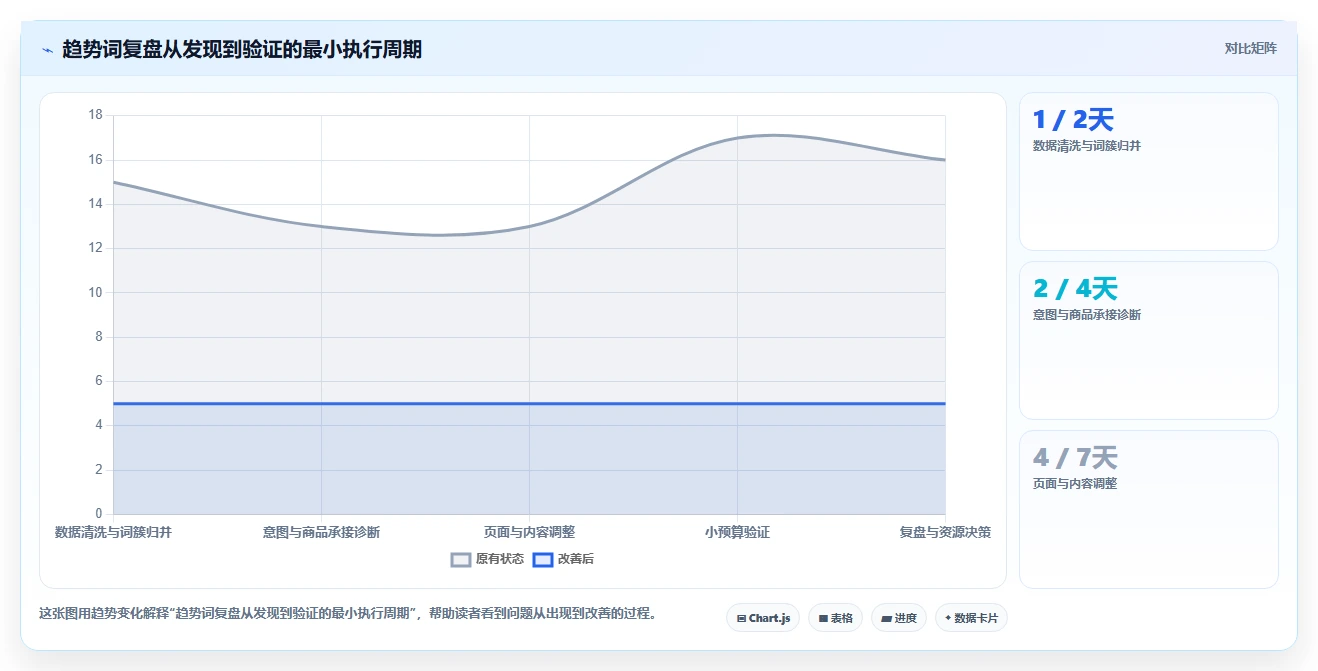Click the x-axis label 页面与内容调整
1318x671 pixels.
tap(529, 532)
